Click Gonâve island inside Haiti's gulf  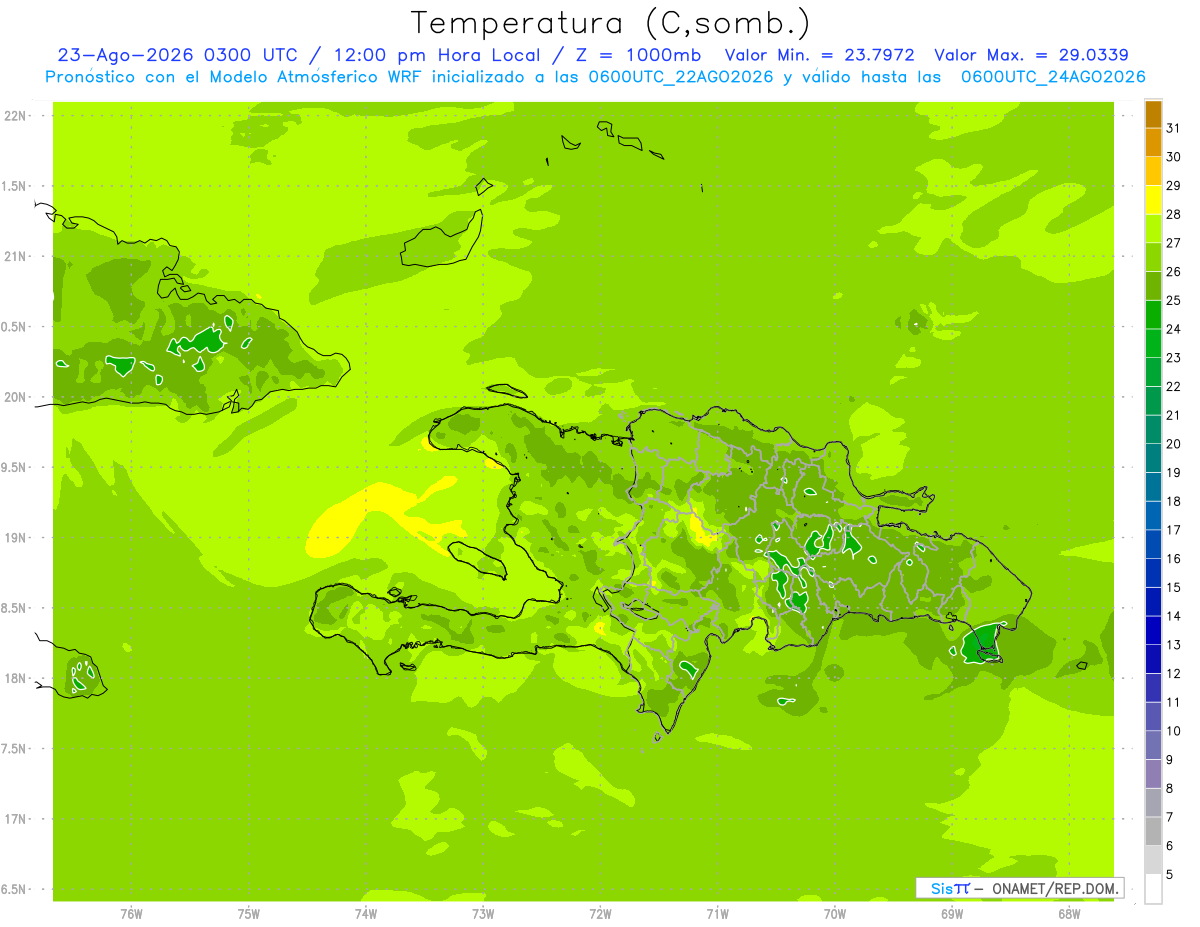(x=476, y=558)
